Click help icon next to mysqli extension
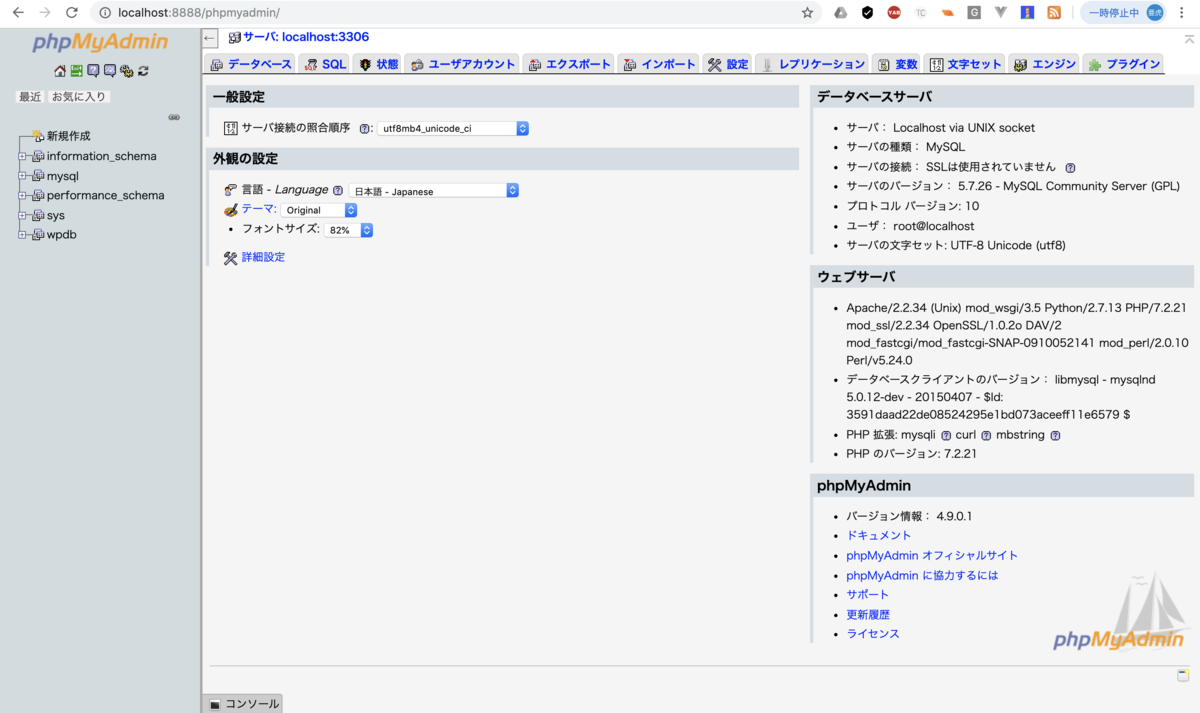 [946, 435]
